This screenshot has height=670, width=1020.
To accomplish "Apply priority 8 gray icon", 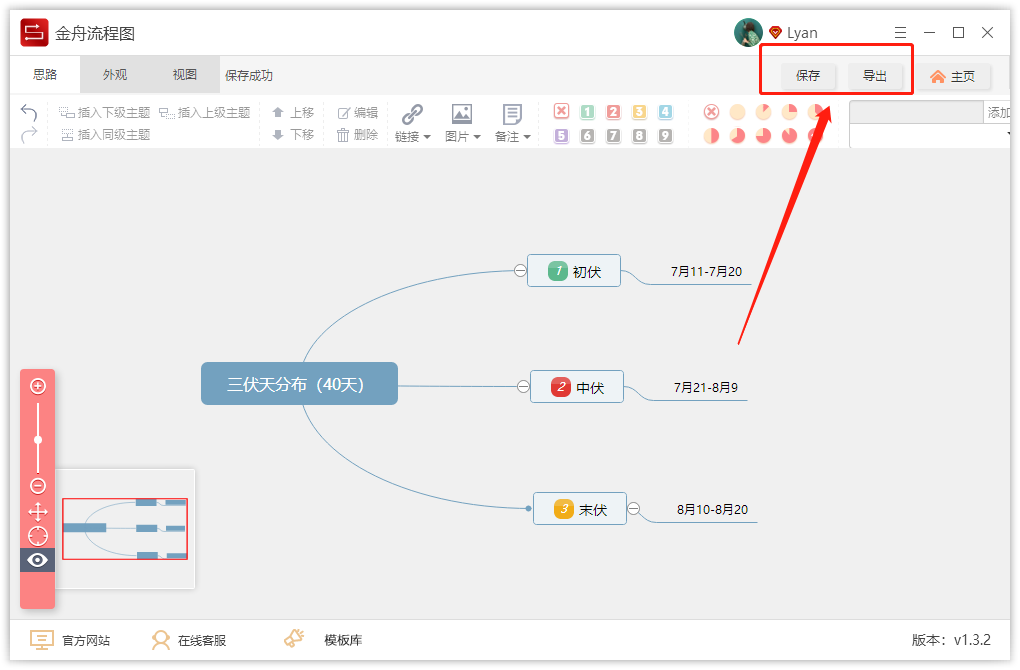I will [639, 135].
